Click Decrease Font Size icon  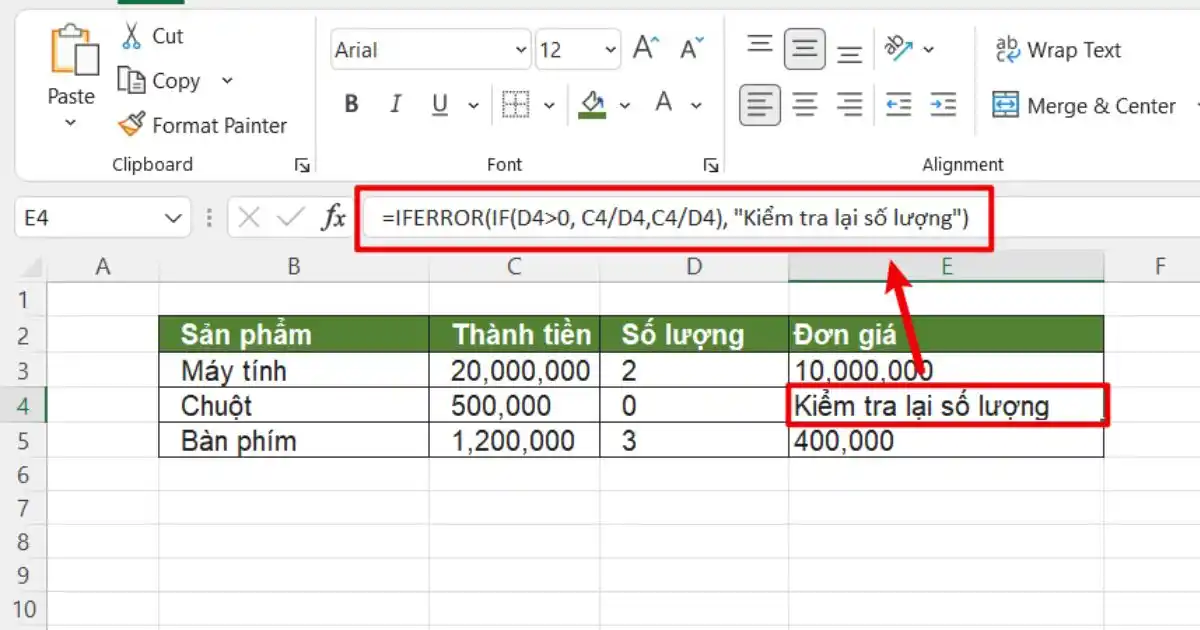click(692, 49)
